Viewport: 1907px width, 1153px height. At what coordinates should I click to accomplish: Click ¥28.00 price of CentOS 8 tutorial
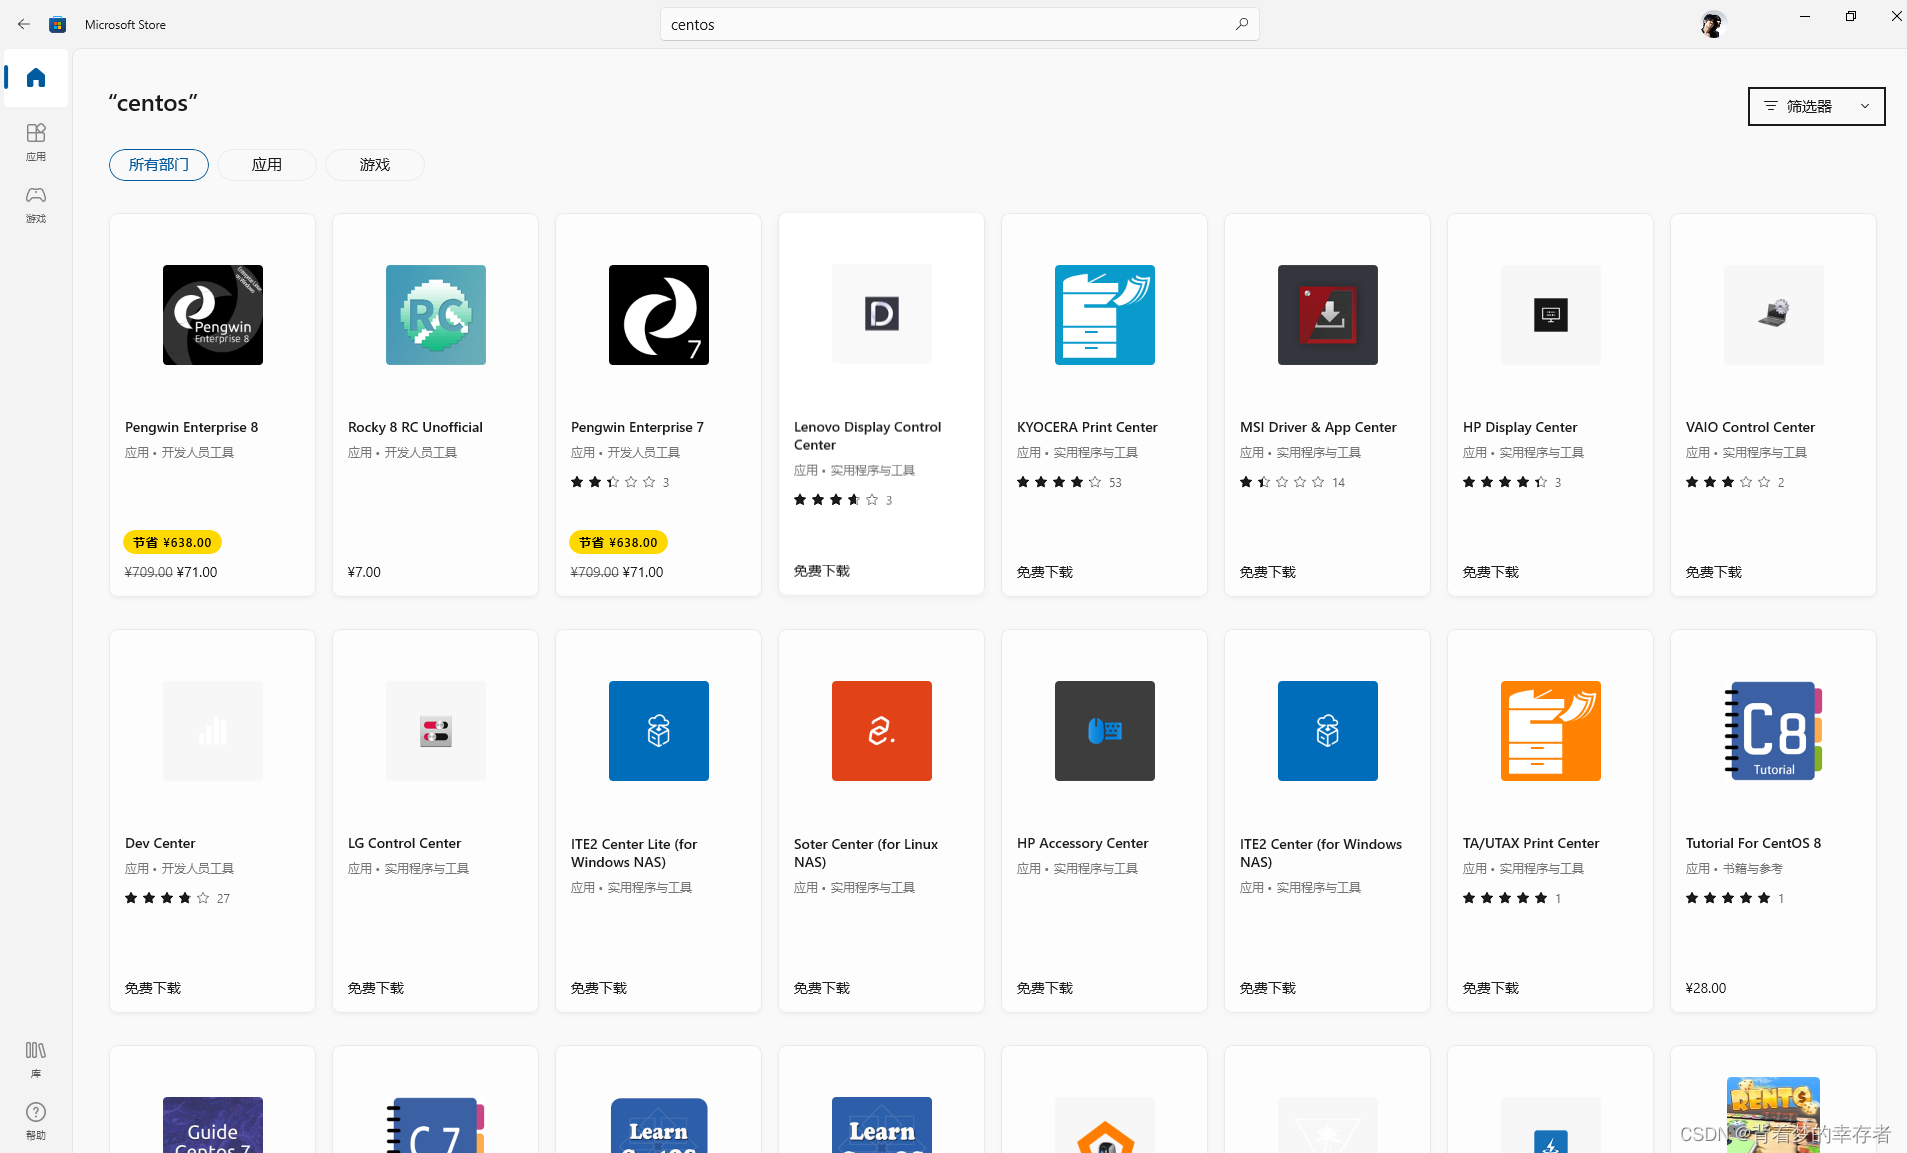(x=1706, y=988)
